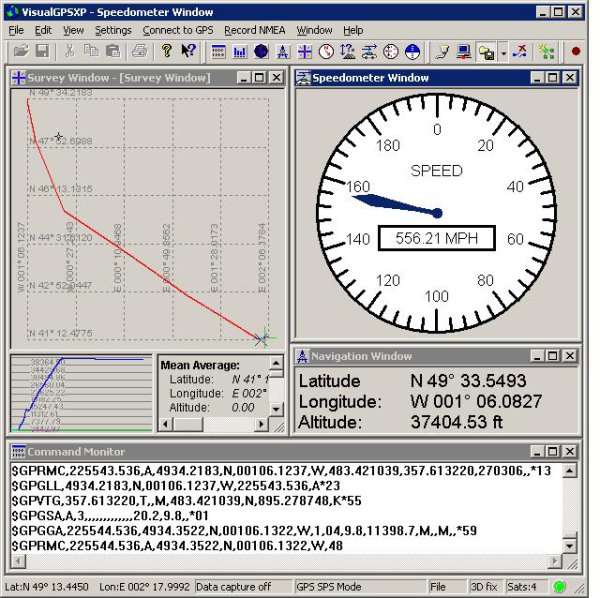Click the Print toolbar icon
600x598 pixels.
[137, 51]
